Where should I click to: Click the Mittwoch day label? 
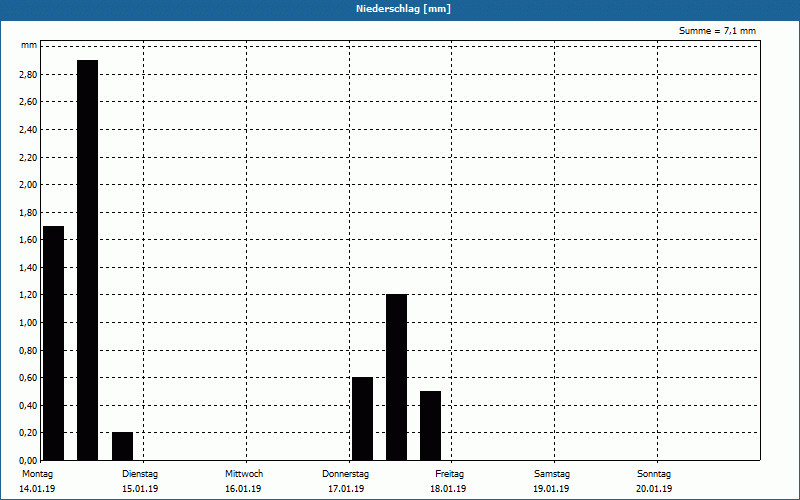click(x=244, y=474)
